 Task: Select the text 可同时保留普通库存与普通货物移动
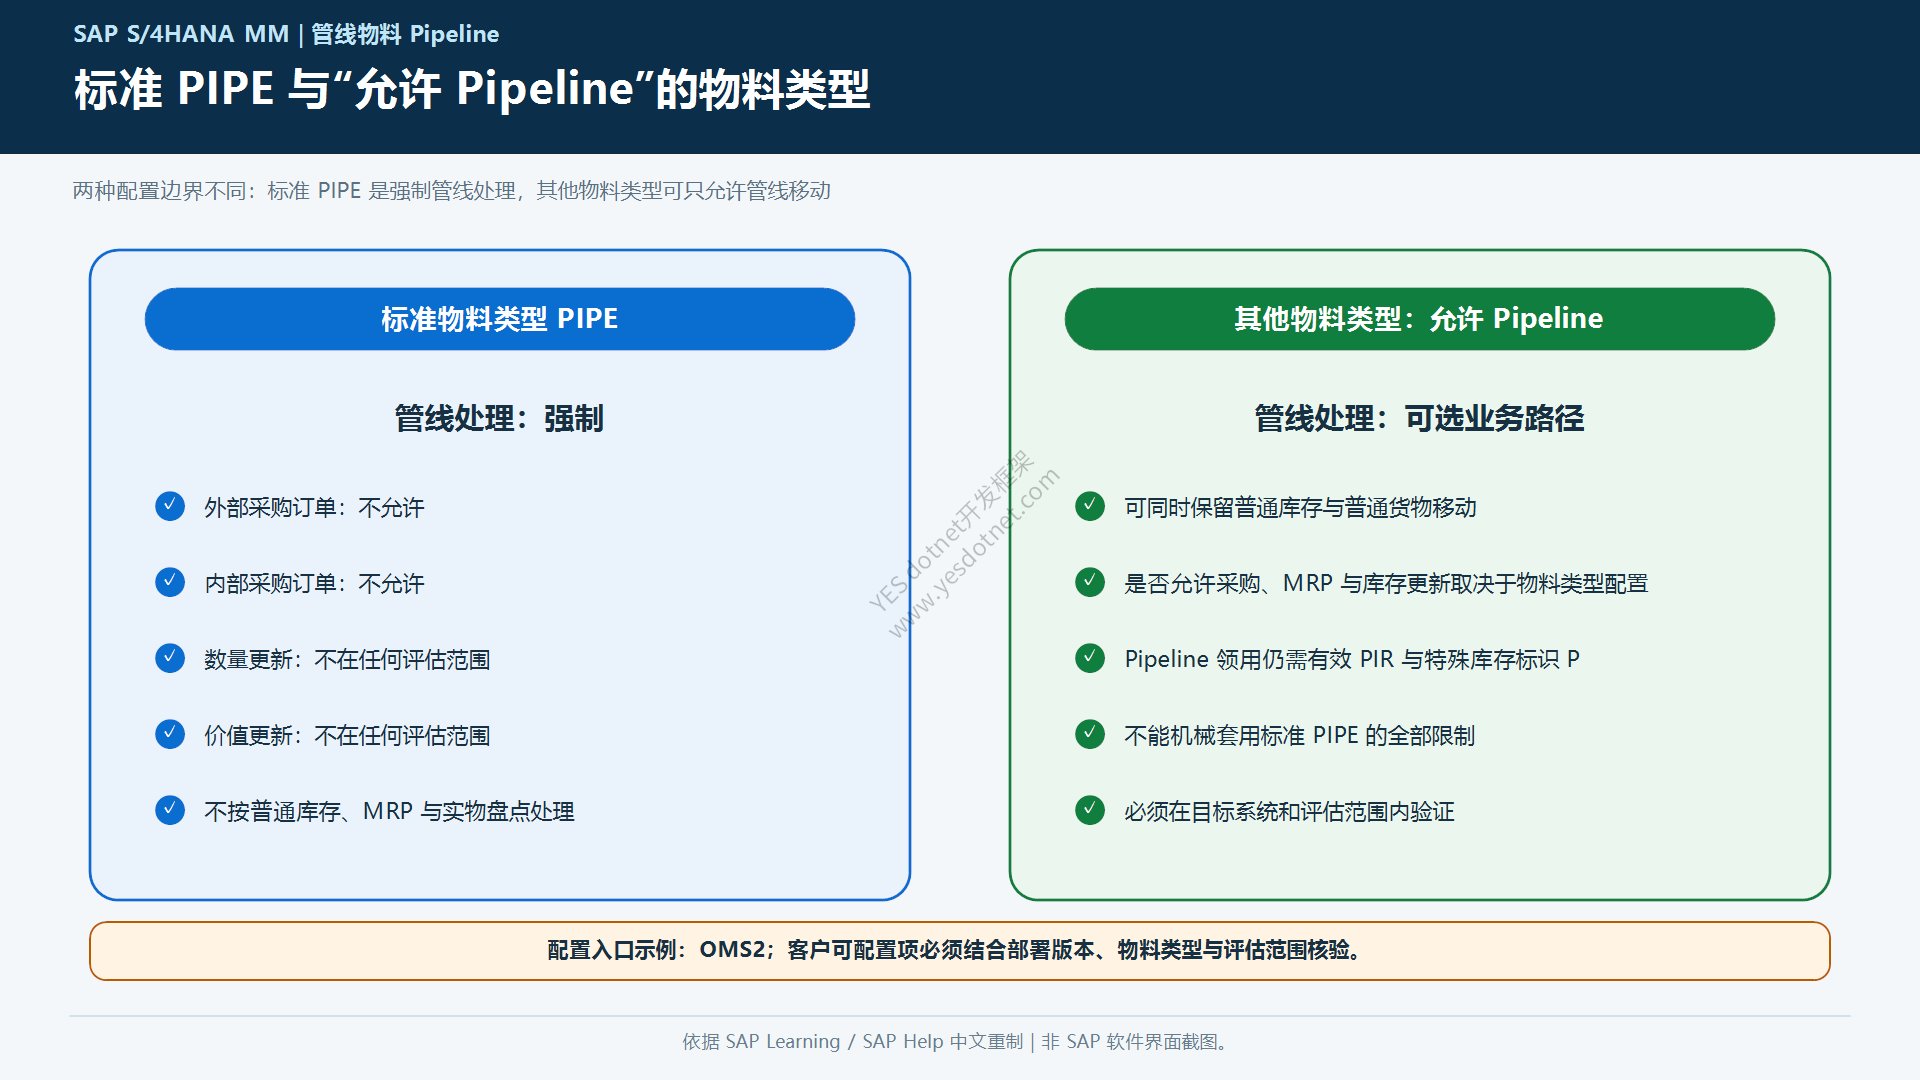click(x=1300, y=508)
